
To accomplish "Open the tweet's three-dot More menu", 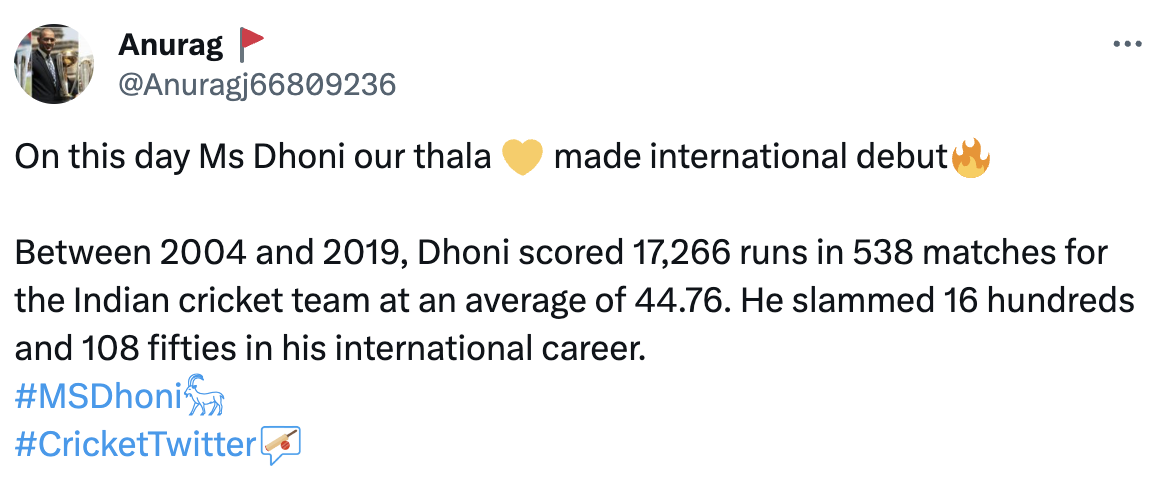I will tap(1127, 45).
